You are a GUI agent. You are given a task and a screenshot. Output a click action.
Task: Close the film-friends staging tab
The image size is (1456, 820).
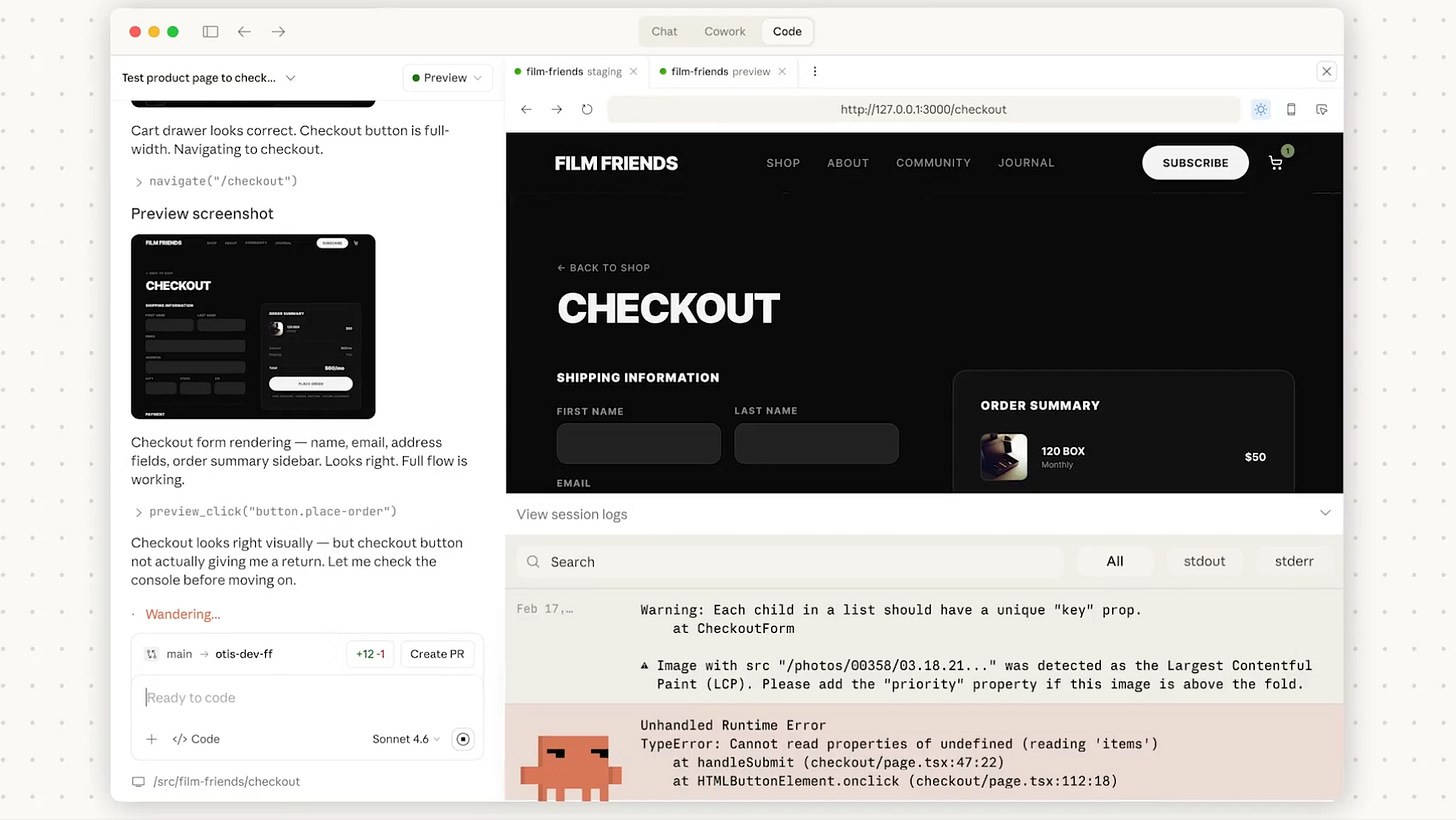pyautogui.click(x=633, y=72)
